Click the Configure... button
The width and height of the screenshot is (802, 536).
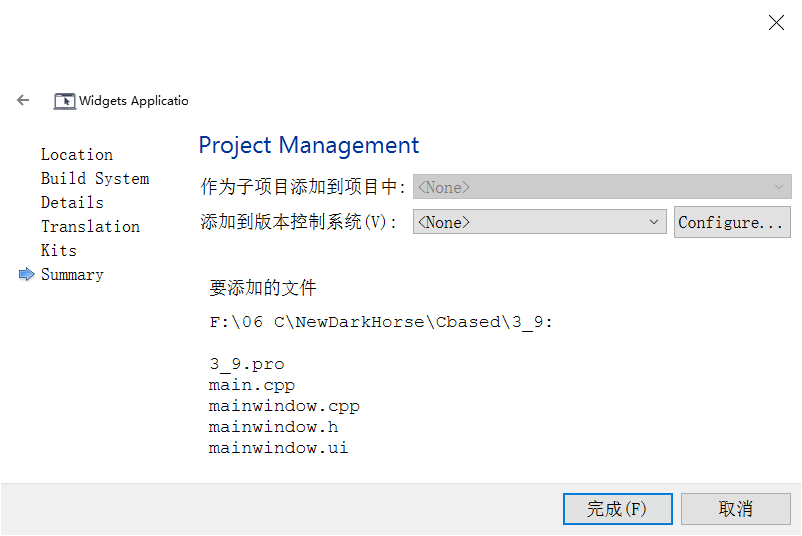pos(732,222)
